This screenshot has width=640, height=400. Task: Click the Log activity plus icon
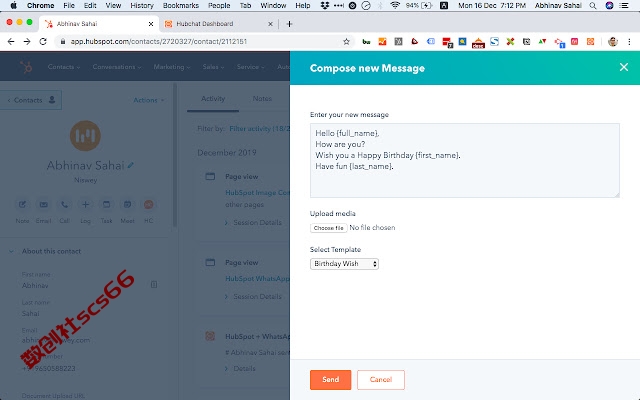click(x=85, y=204)
